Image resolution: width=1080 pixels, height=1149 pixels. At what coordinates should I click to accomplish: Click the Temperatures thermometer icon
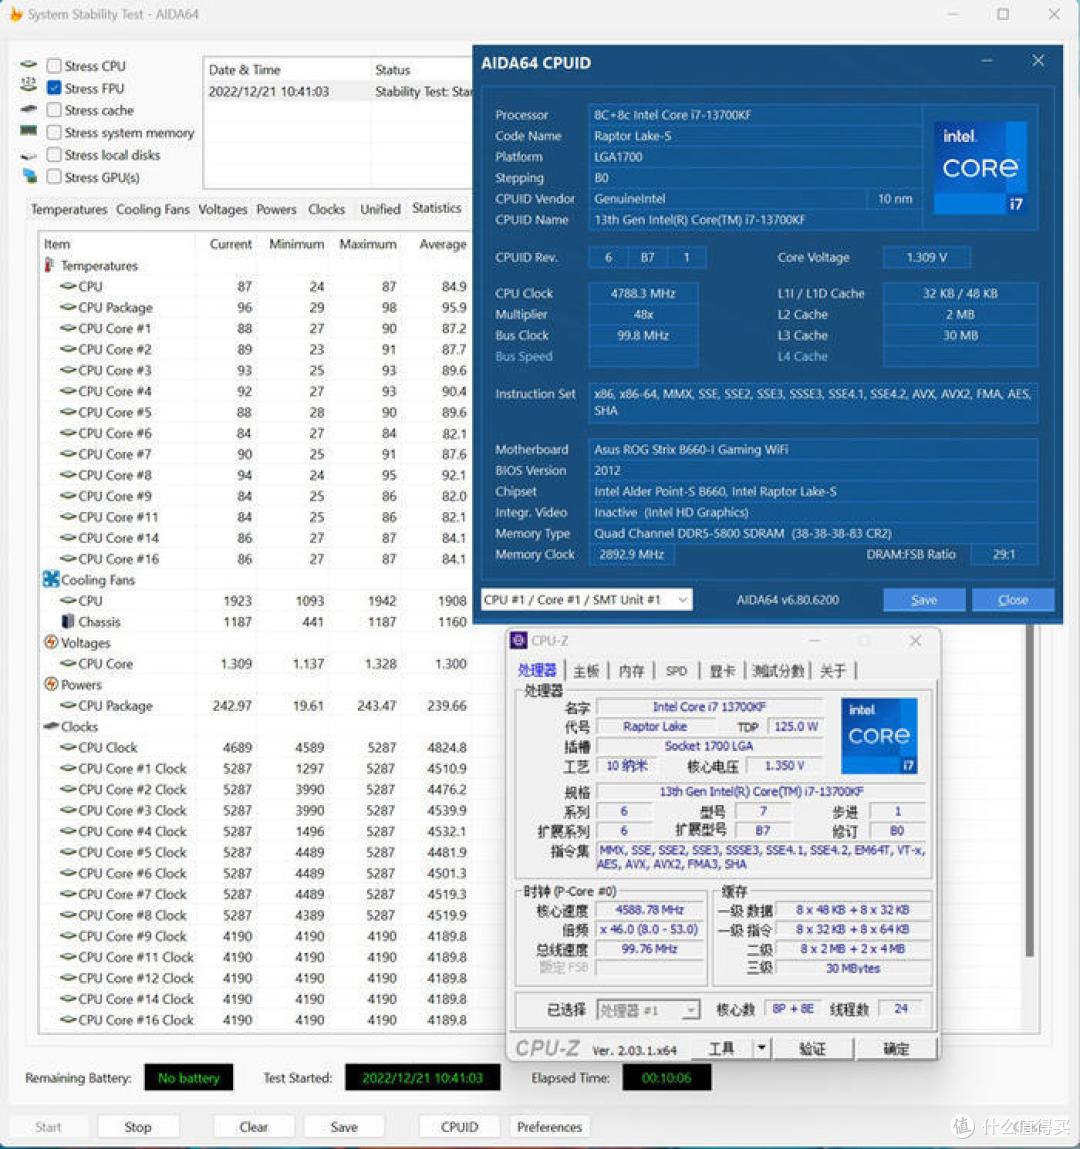(x=50, y=265)
